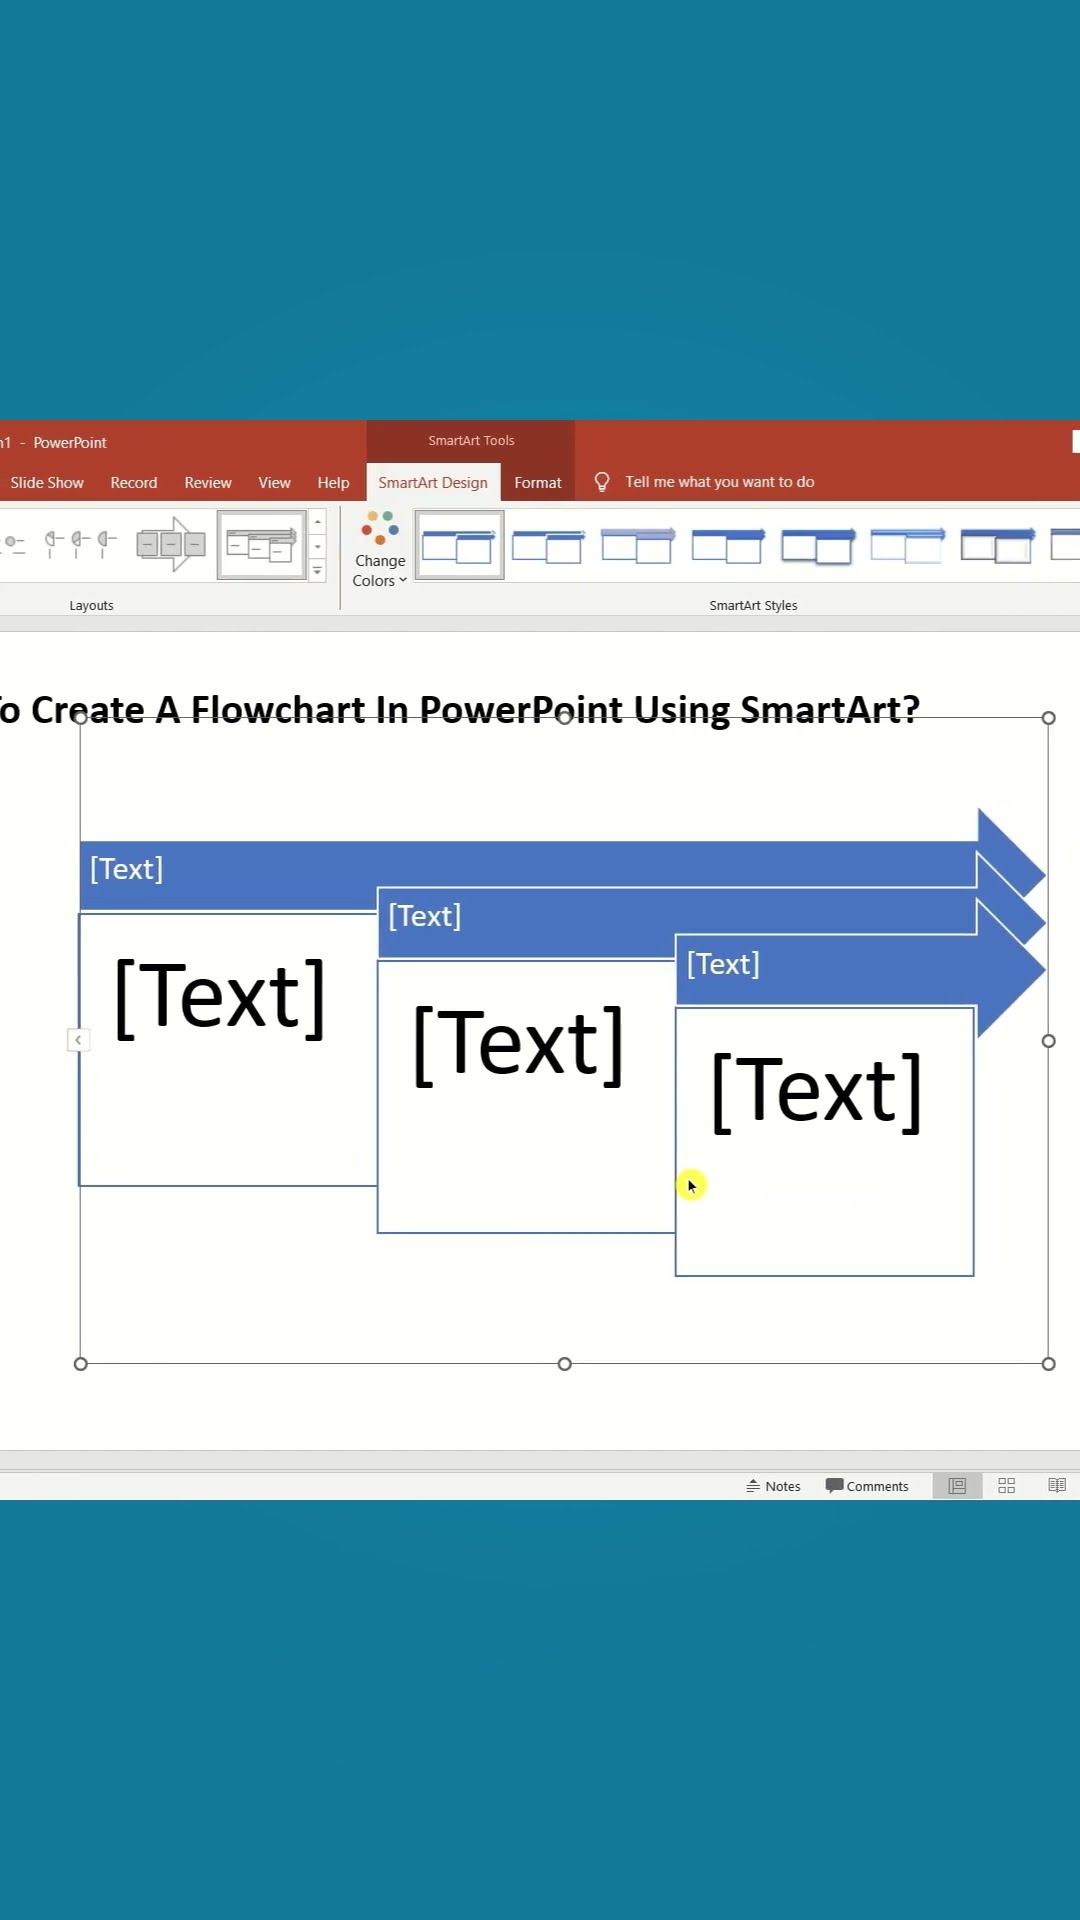Pick the timeline layout with three pins
The image size is (1080, 1920).
pyautogui.click(x=80, y=543)
